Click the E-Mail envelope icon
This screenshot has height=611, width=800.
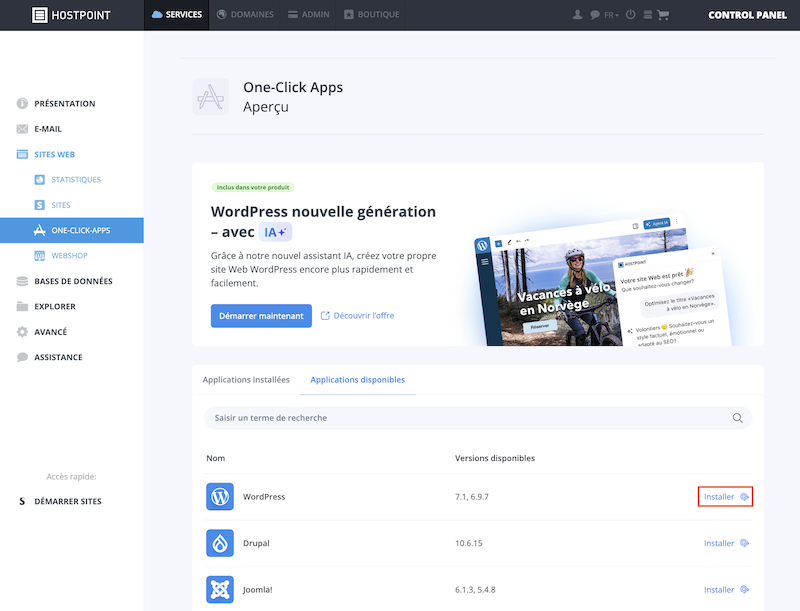22,129
